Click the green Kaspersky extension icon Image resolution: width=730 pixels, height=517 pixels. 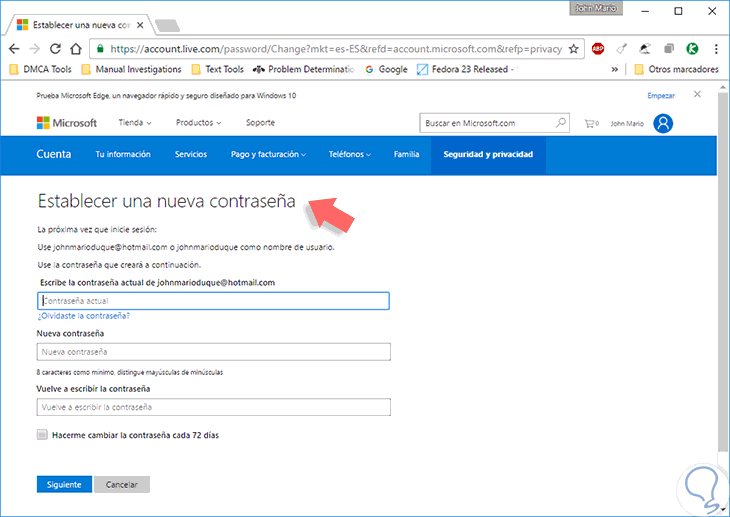coord(692,48)
